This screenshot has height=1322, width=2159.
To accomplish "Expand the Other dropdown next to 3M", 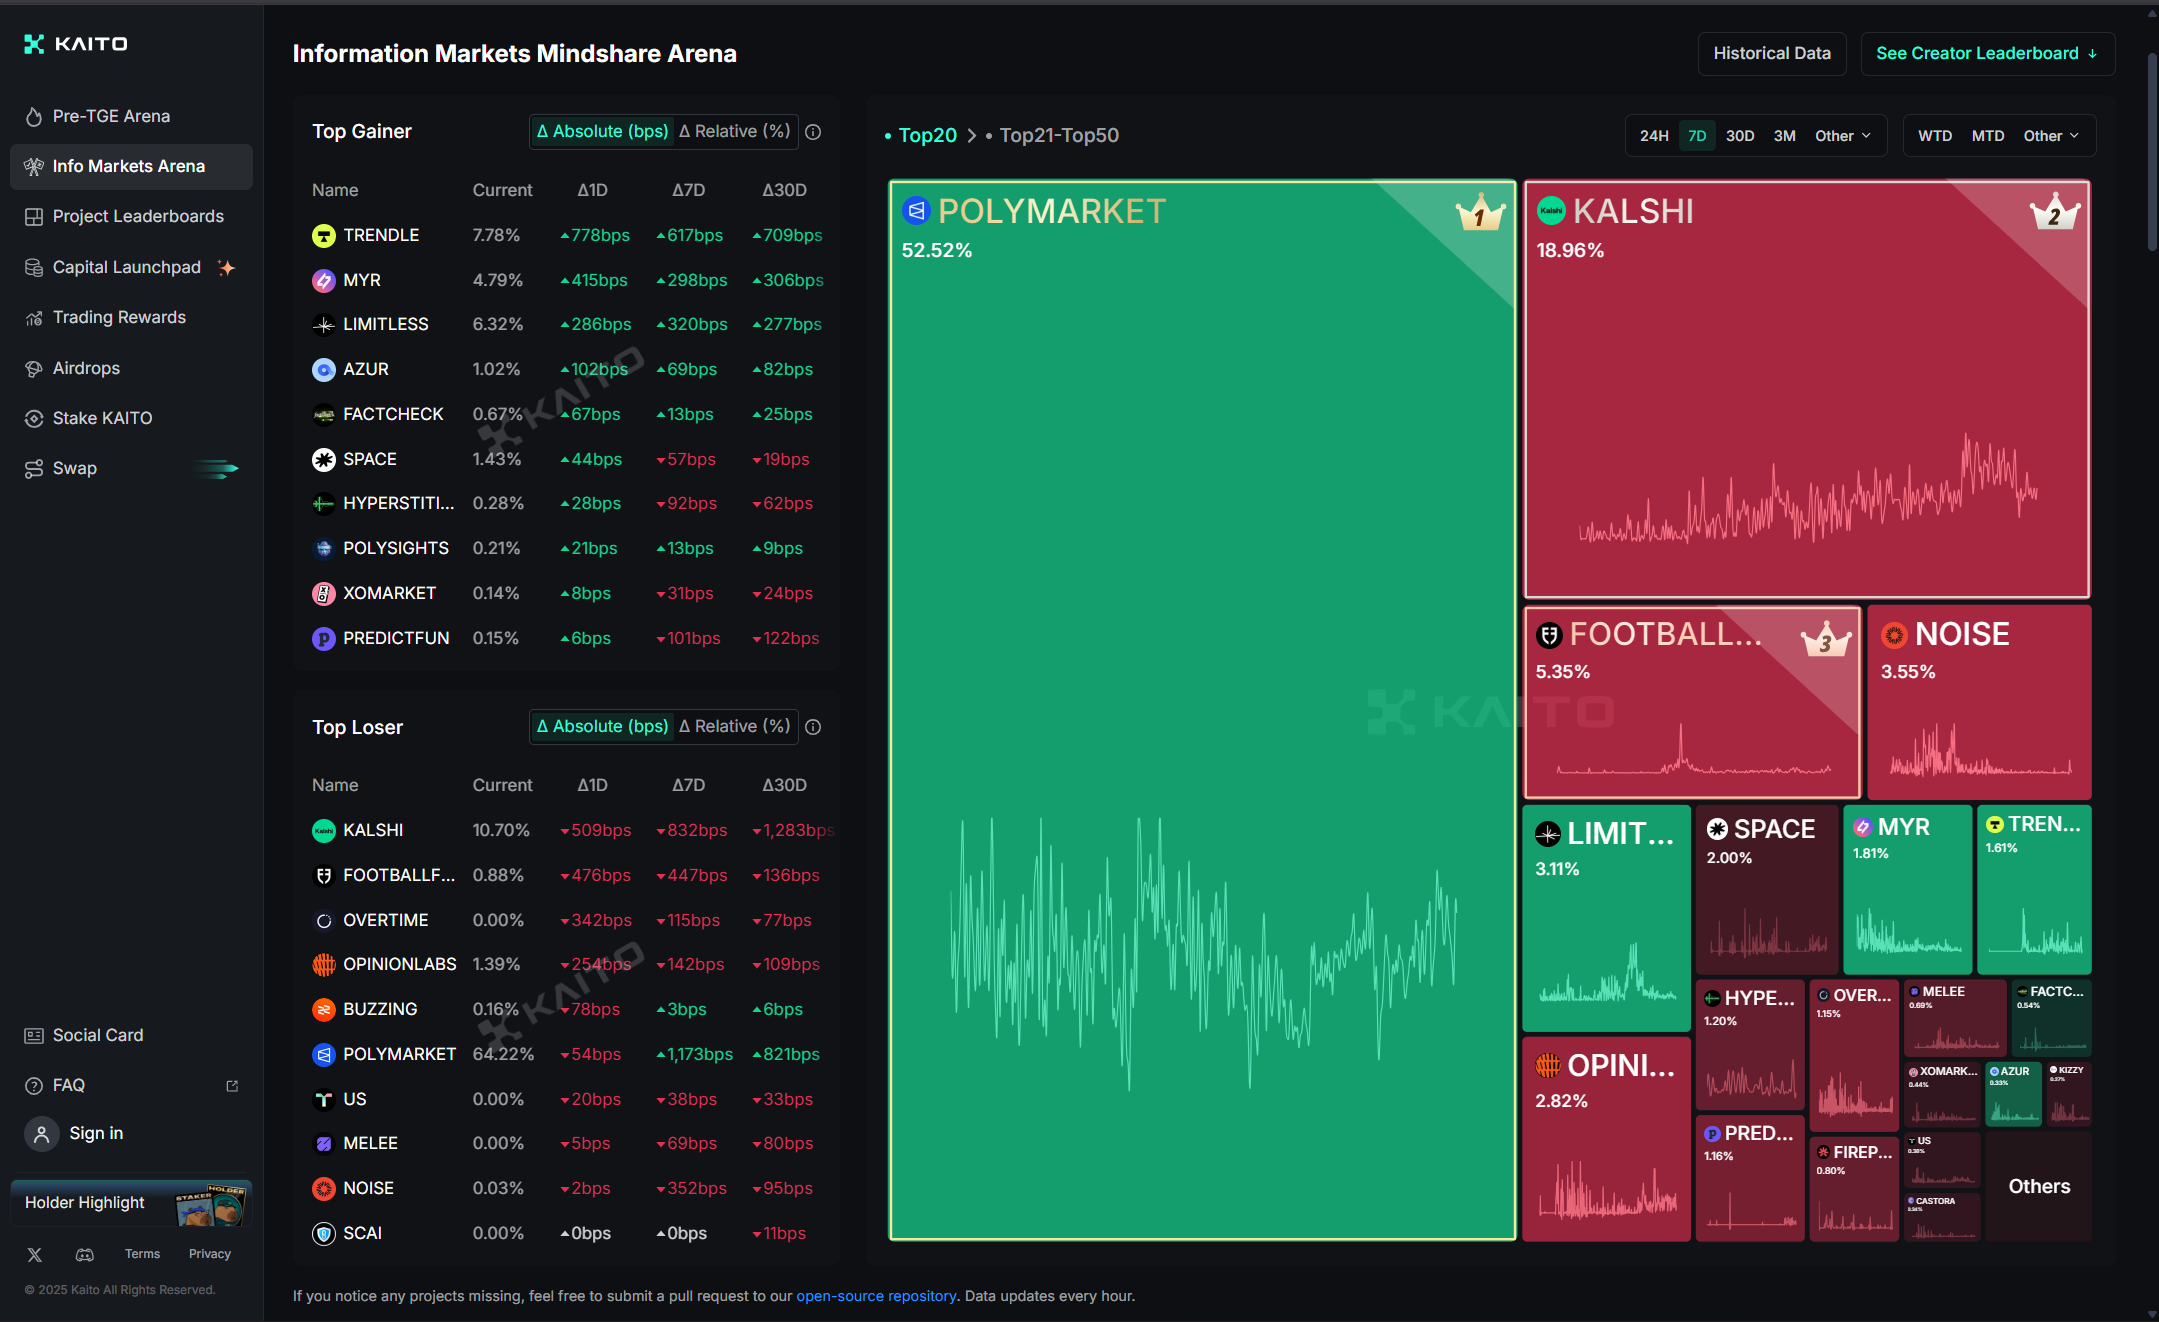I will click(x=1842, y=136).
